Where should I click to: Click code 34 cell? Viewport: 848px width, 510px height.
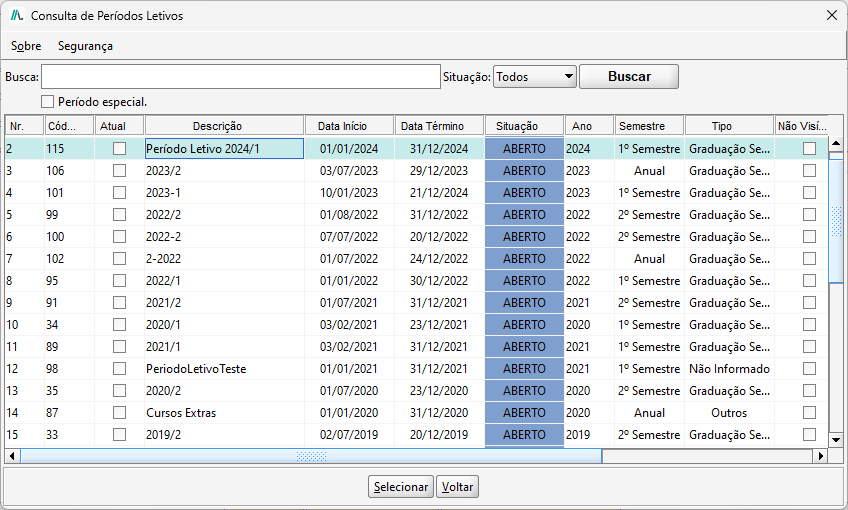[x=69, y=324]
